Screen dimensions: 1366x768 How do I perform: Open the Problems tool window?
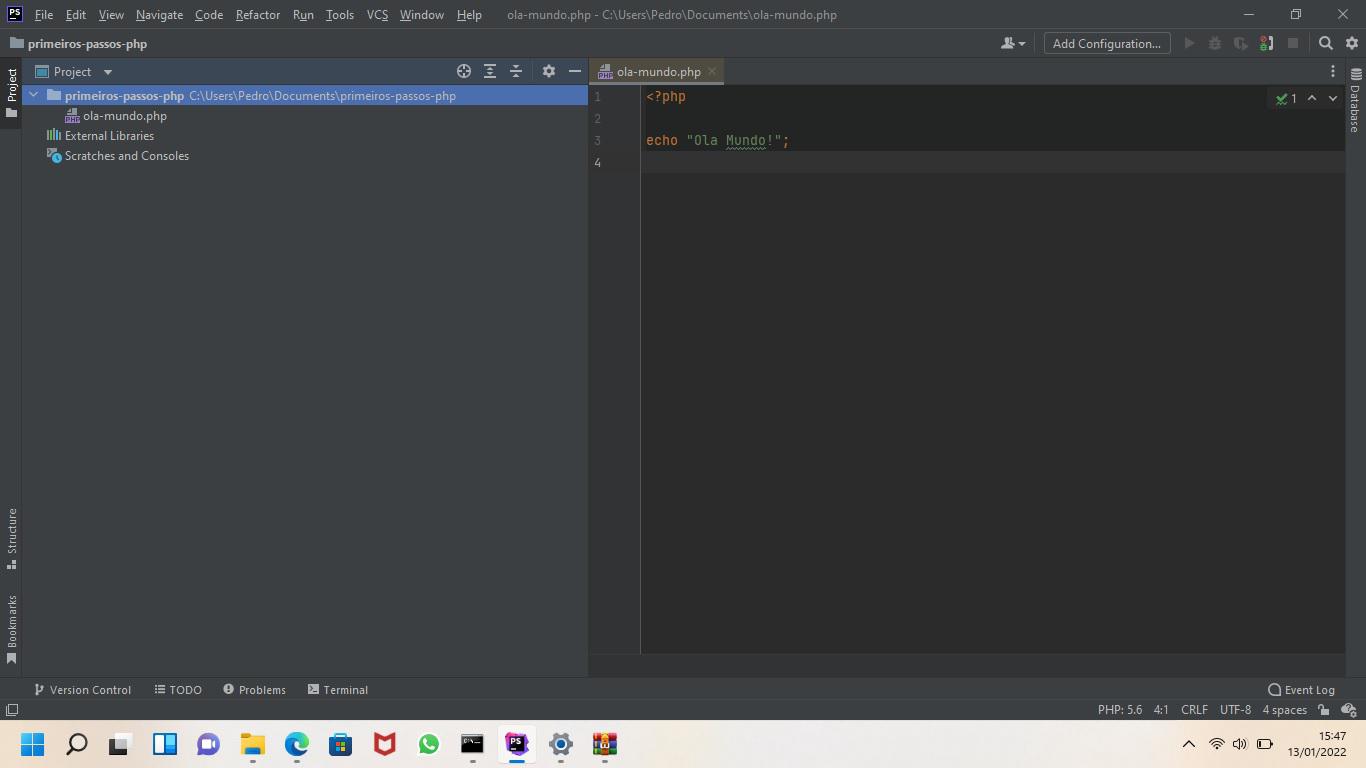coord(254,690)
